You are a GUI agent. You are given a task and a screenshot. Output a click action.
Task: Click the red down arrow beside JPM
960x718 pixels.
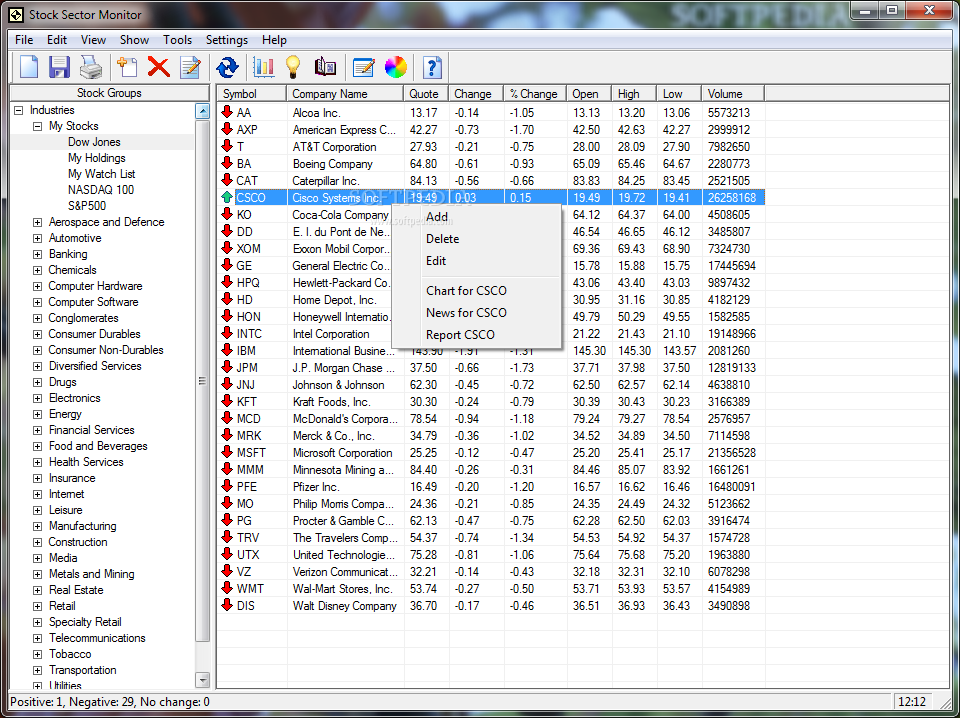point(227,367)
